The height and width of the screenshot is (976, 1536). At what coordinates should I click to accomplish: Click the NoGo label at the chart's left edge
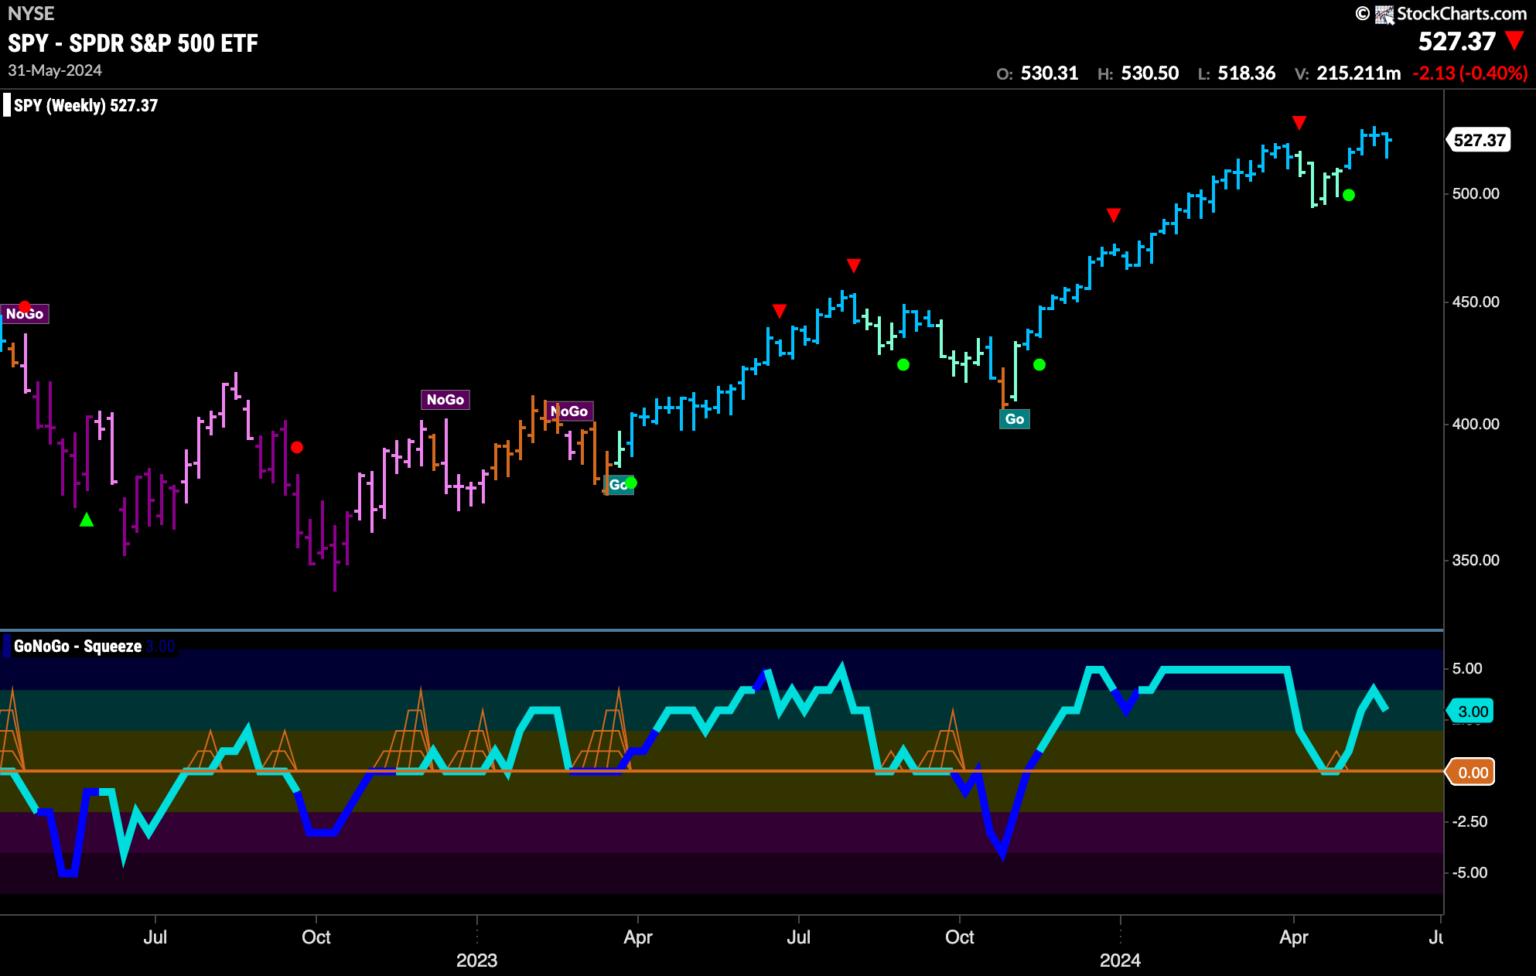pyautogui.click(x=24, y=314)
